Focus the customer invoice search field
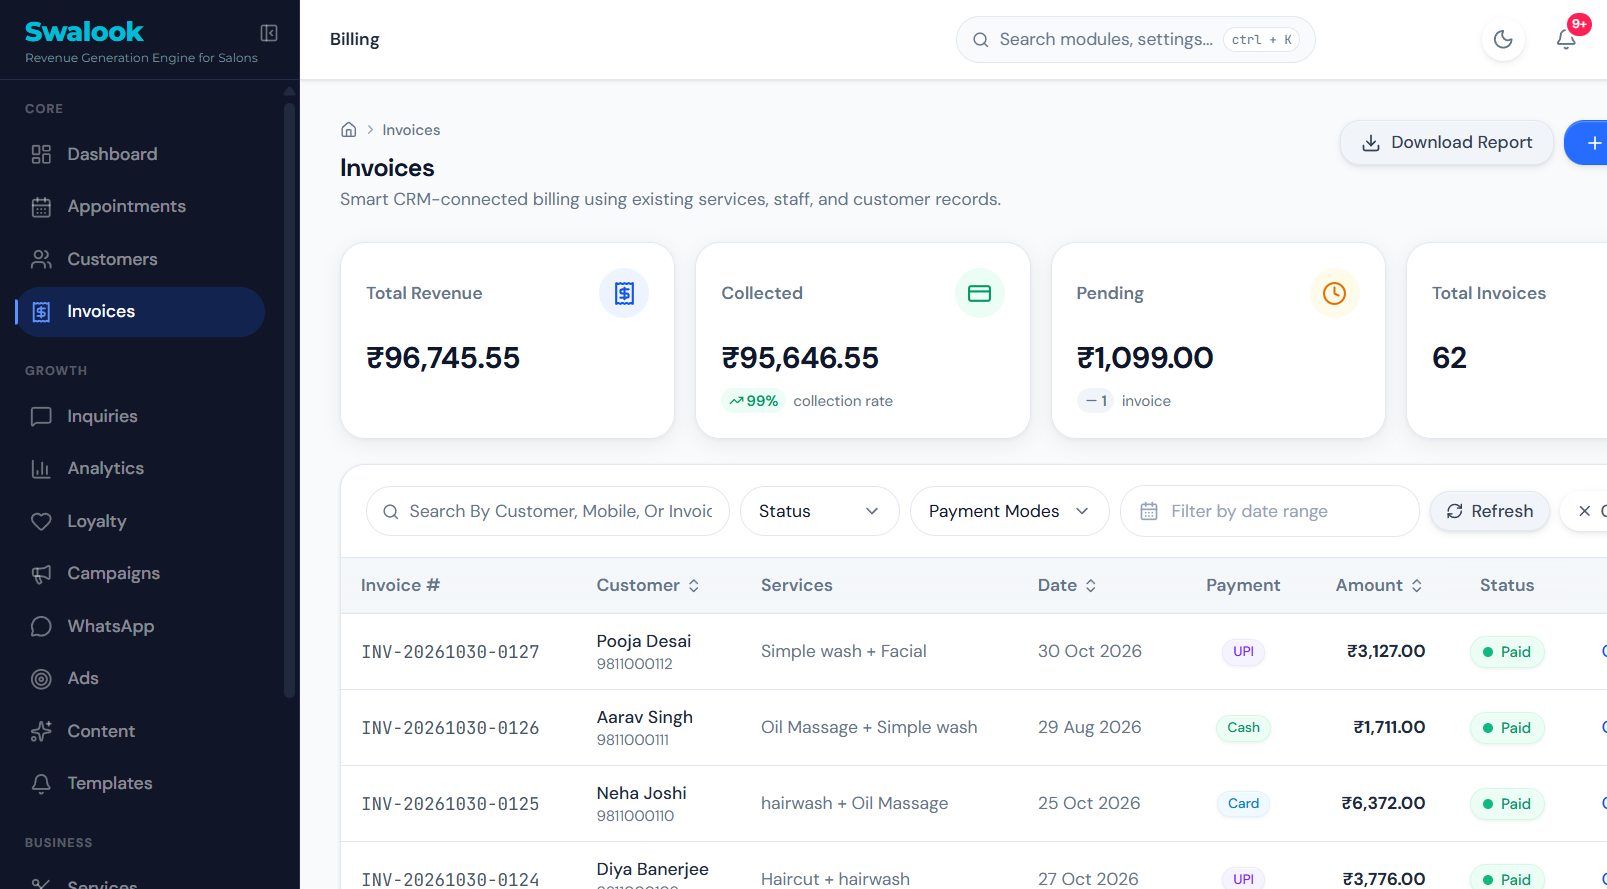 pos(548,511)
